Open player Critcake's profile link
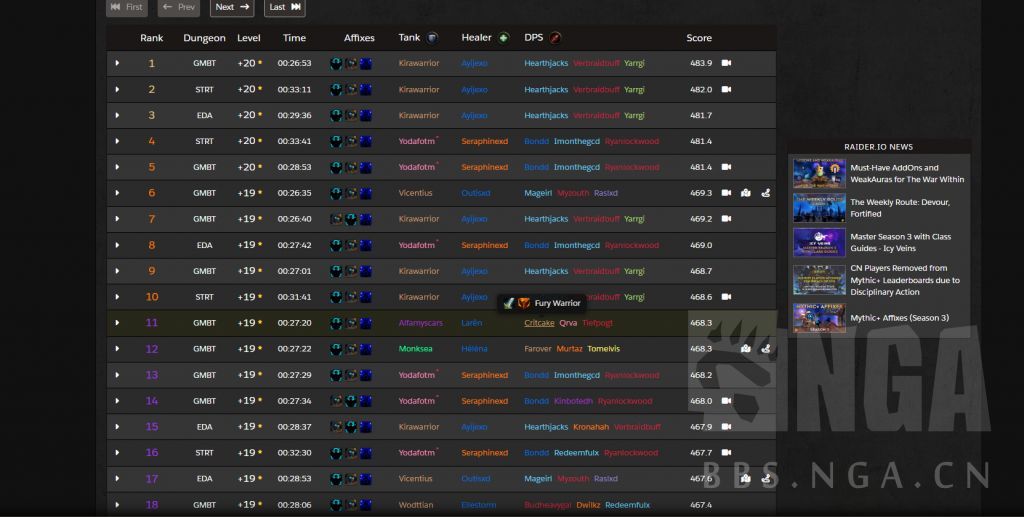The width and height of the screenshot is (1024, 517). [538, 323]
